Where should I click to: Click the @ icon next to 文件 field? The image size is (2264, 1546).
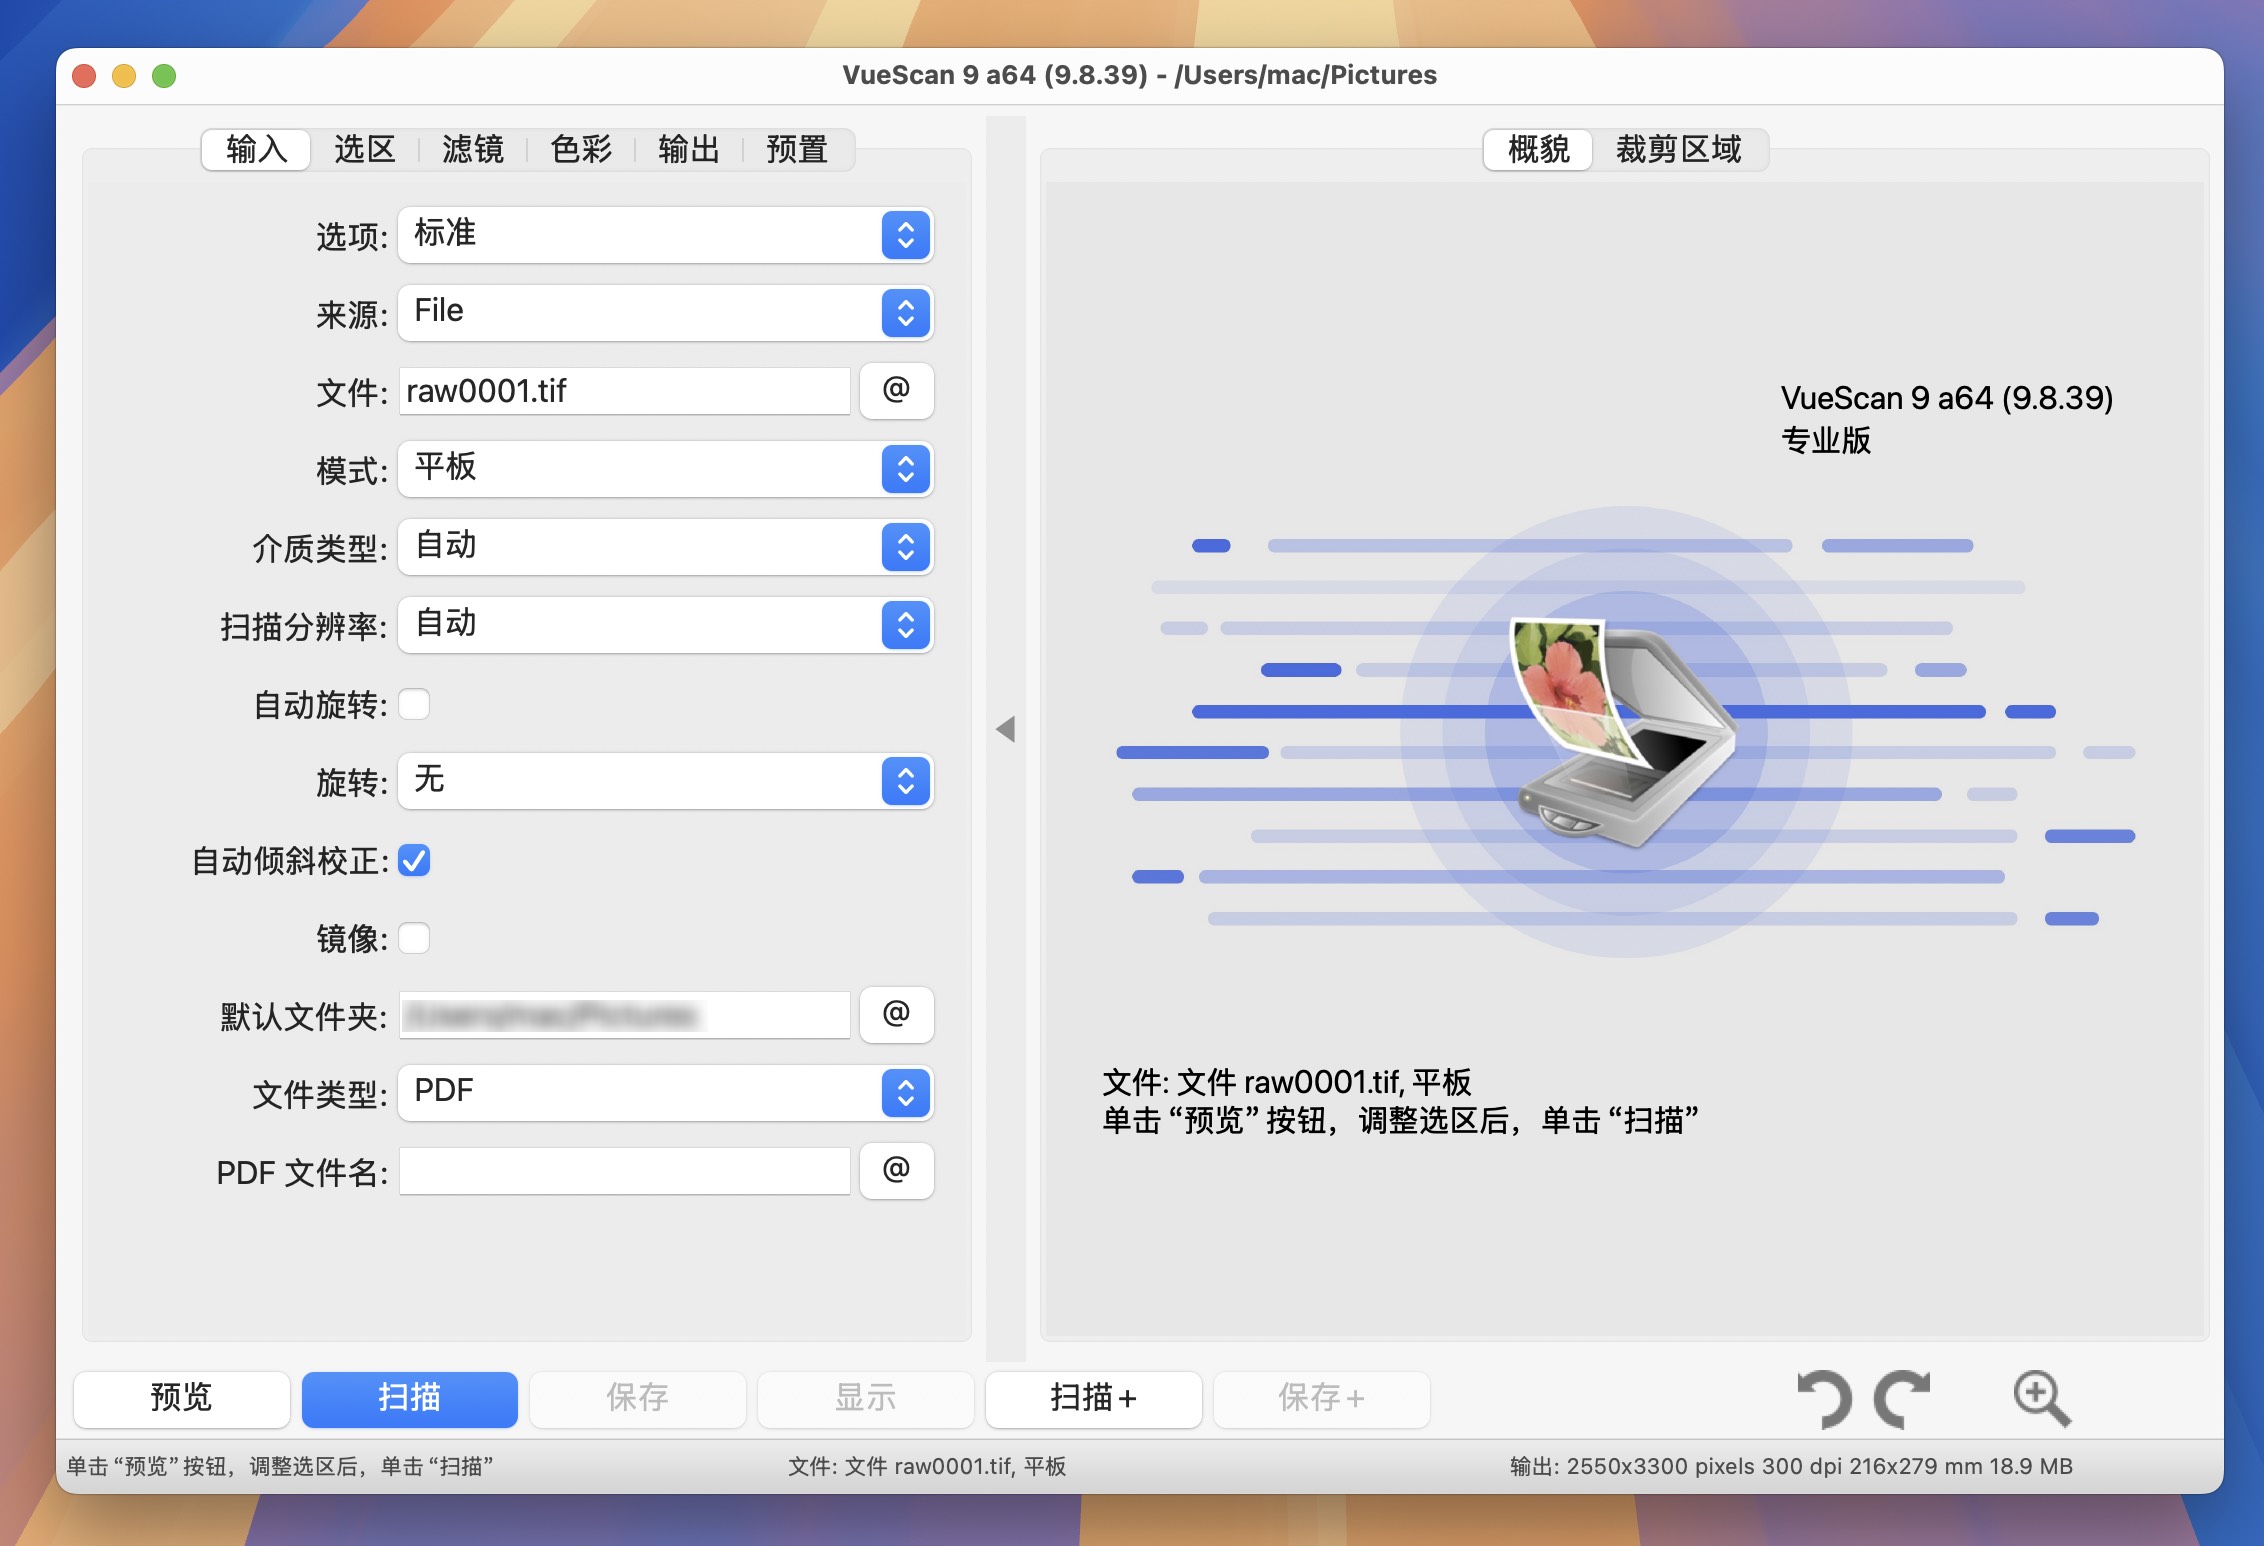(896, 391)
